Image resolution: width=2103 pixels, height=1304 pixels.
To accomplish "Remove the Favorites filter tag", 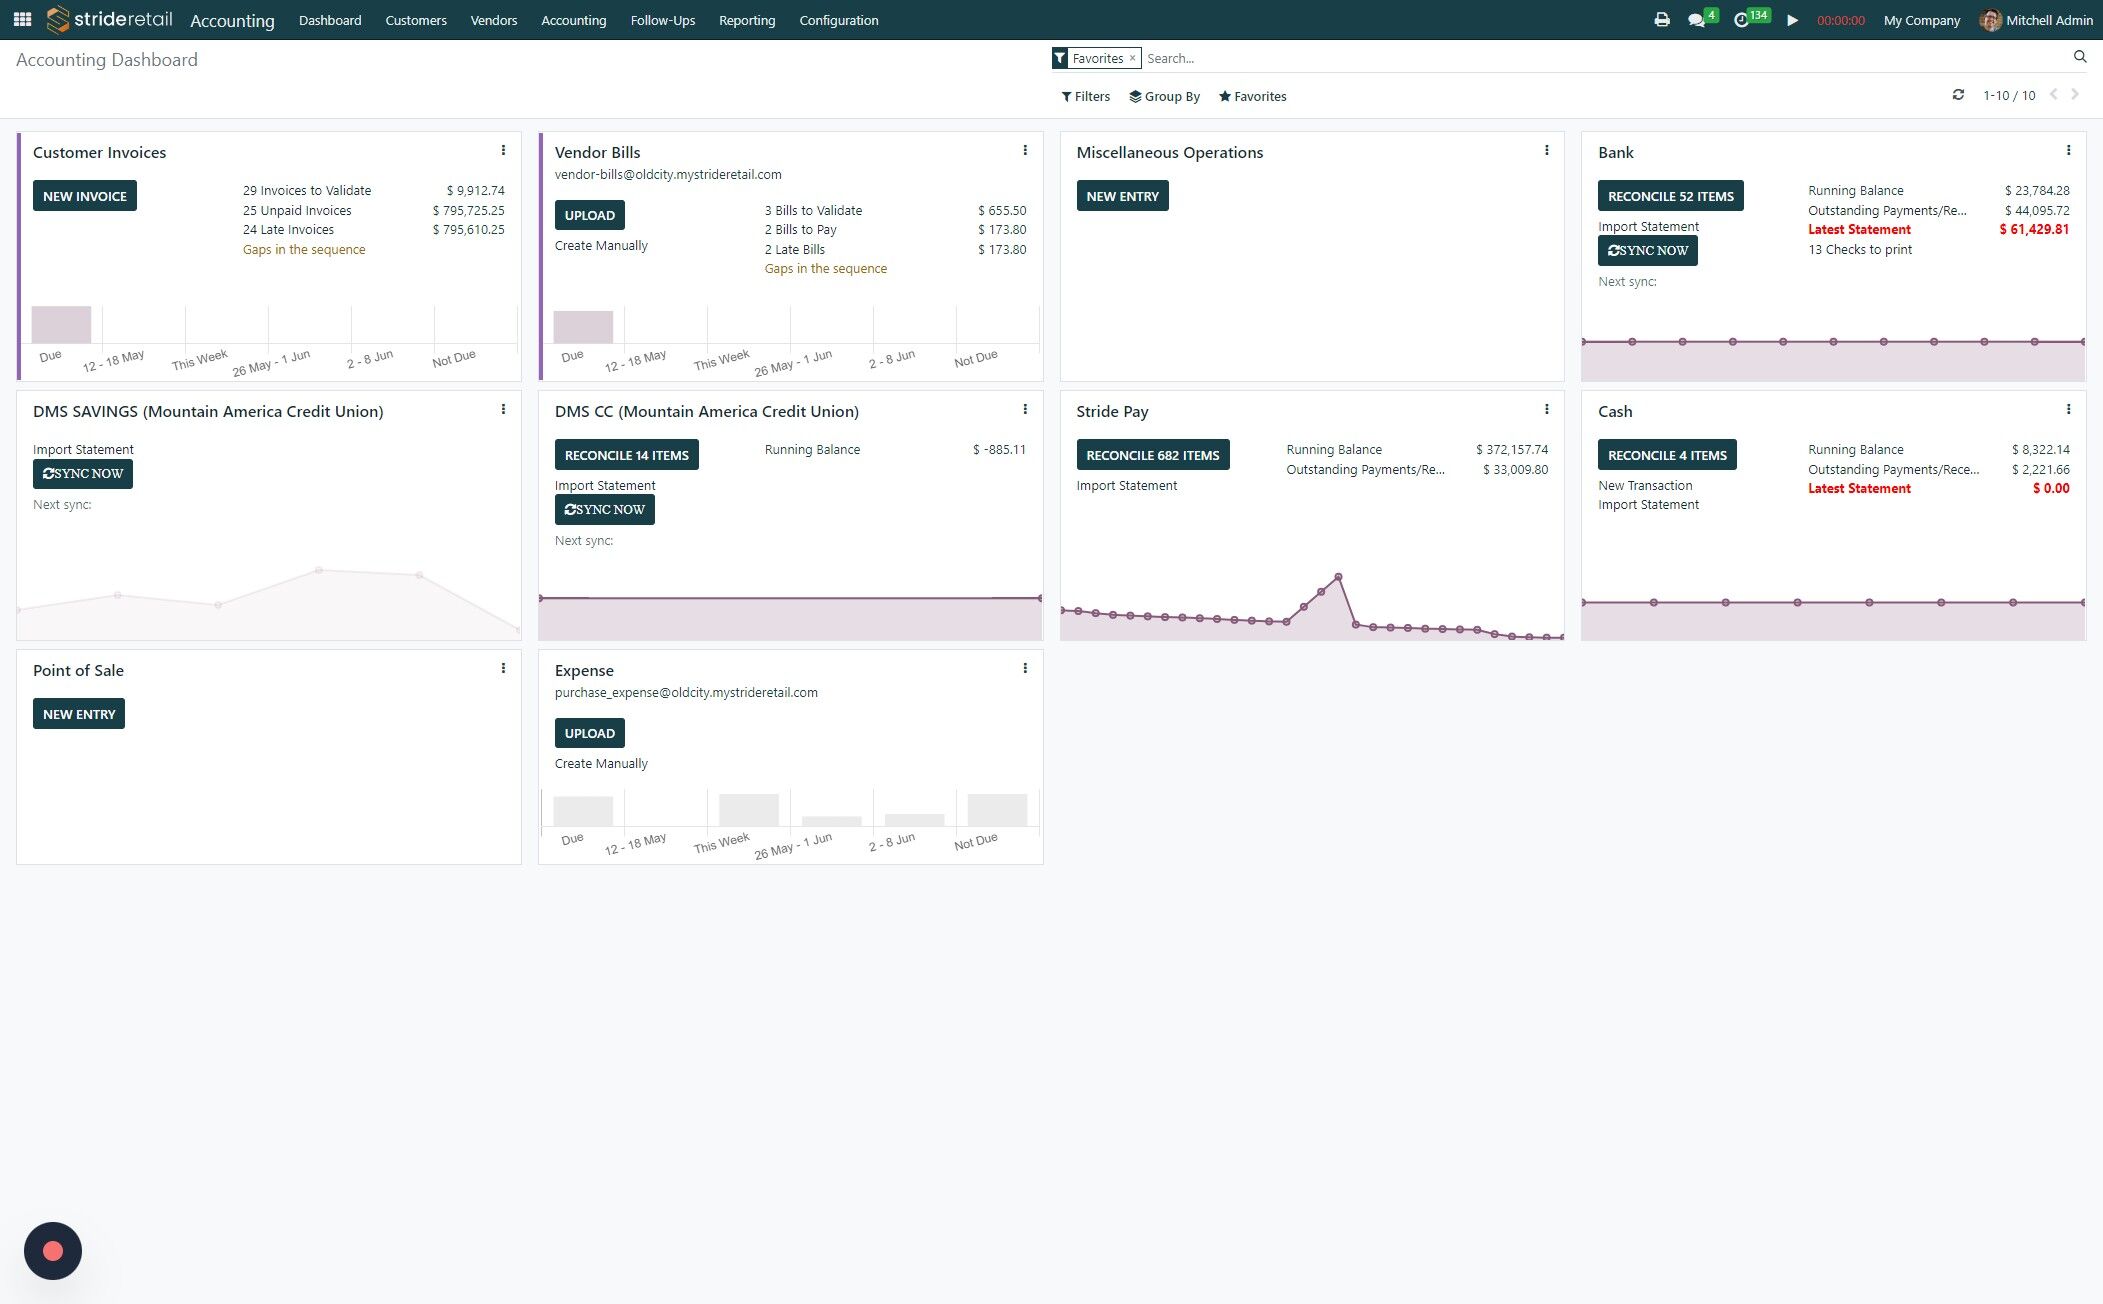I will pyautogui.click(x=1132, y=58).
